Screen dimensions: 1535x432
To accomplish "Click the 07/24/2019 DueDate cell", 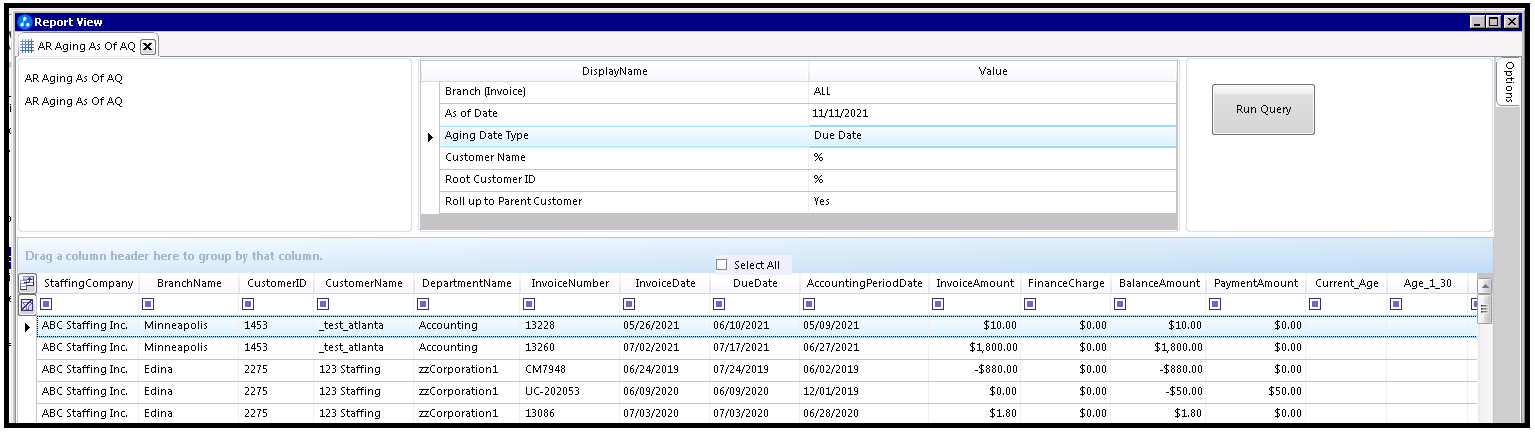I will 755,370.
